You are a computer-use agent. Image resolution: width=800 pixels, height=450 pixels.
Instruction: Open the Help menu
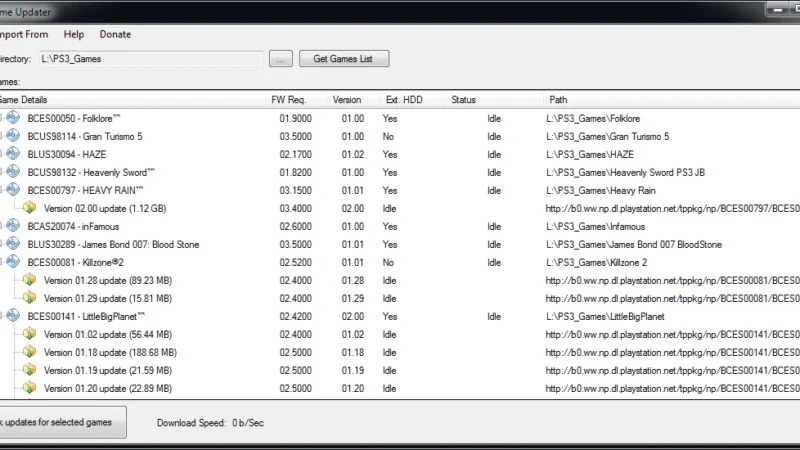[x=74, y=34]
